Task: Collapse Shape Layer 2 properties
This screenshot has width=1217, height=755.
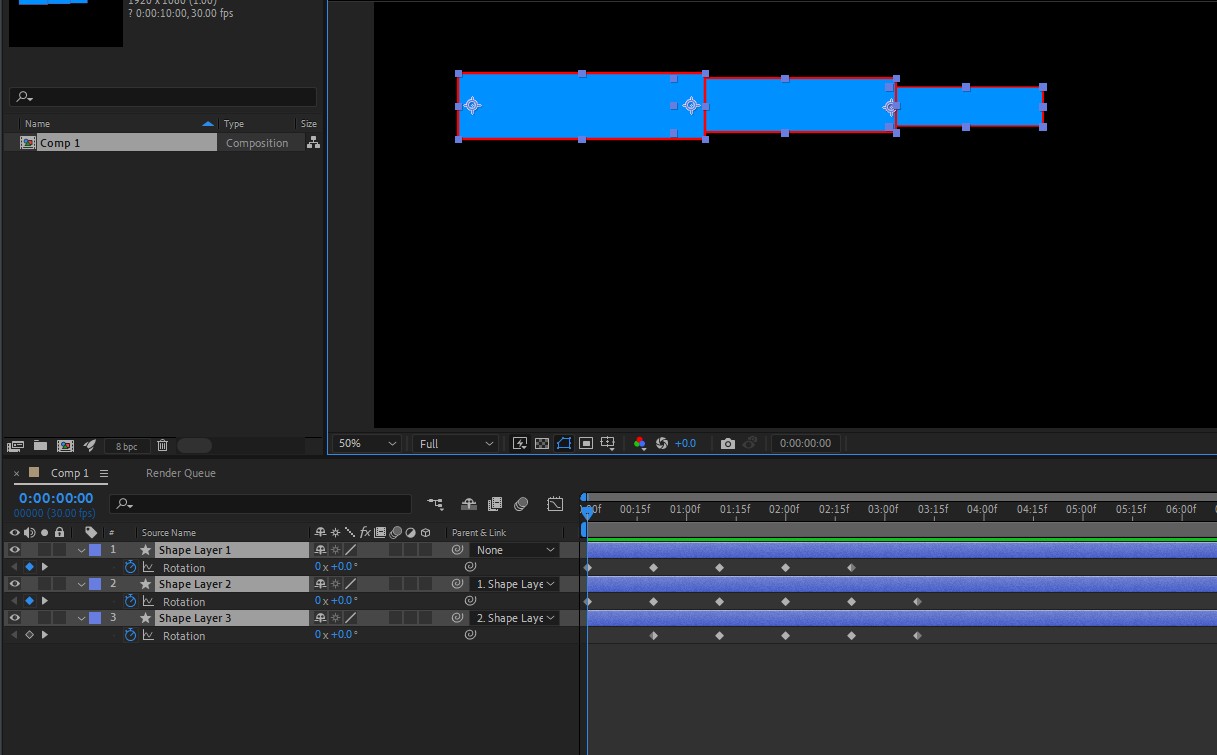Action: click(82, 584)
